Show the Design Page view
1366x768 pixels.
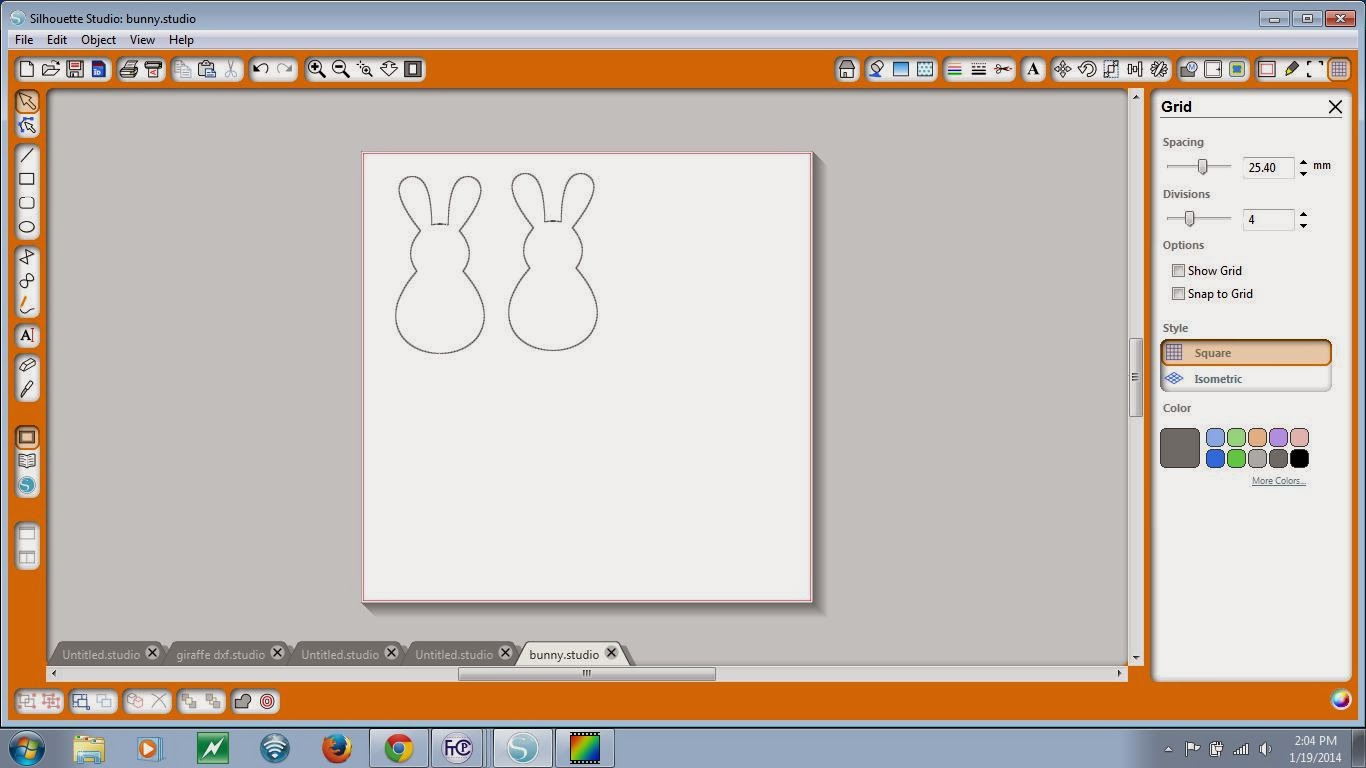[27, 437]
